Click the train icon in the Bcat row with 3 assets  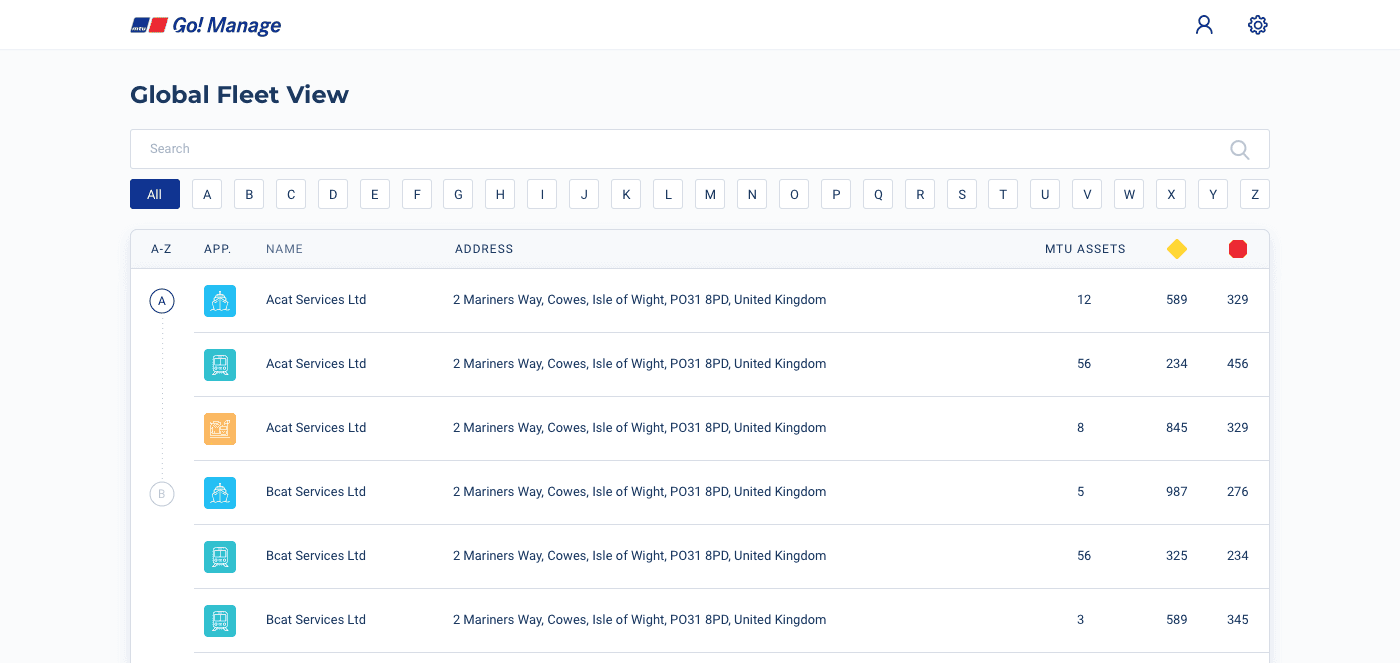(x=220, y=621)
